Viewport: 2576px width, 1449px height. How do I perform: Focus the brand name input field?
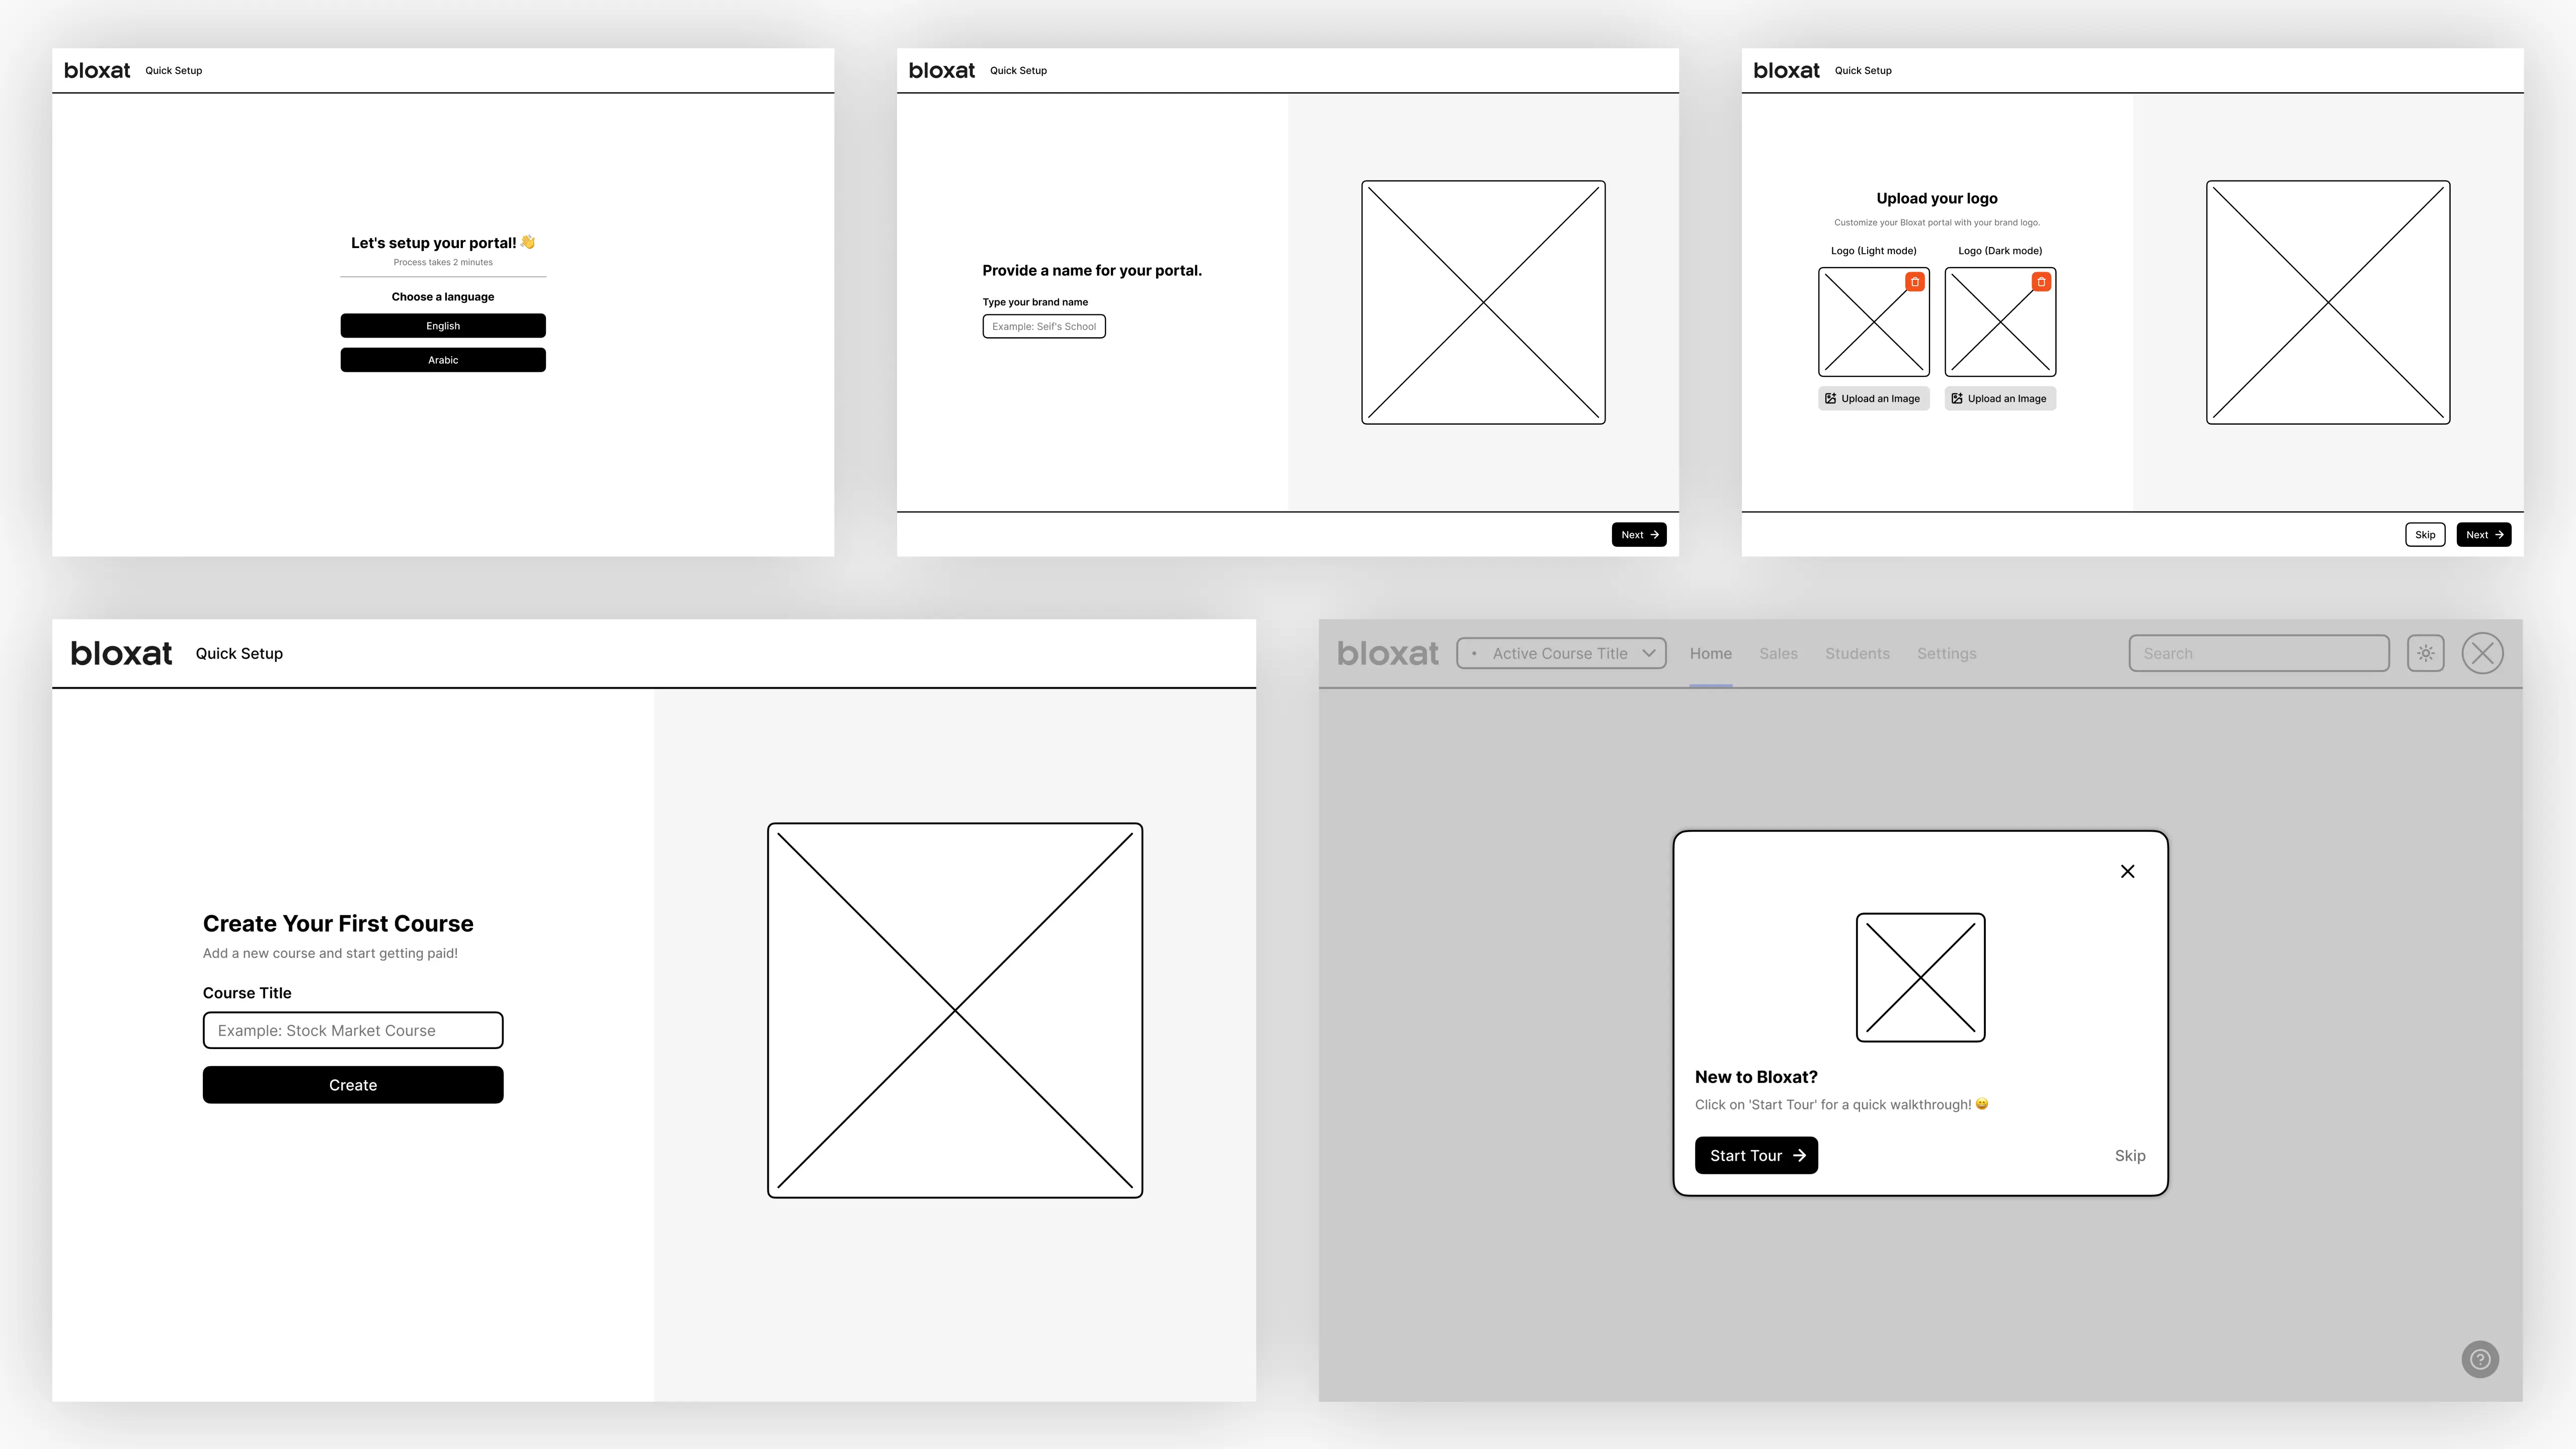(x=1043, y=326)
